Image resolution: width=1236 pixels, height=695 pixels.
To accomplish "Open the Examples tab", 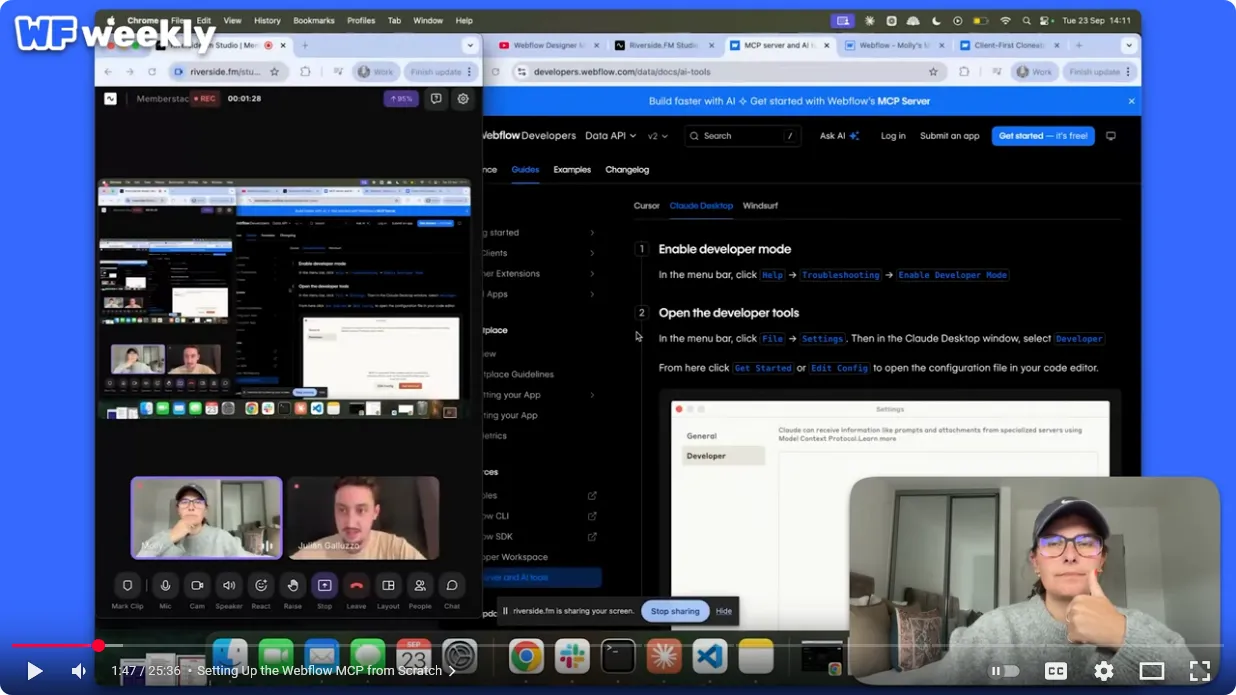I will tap(572, 170).
